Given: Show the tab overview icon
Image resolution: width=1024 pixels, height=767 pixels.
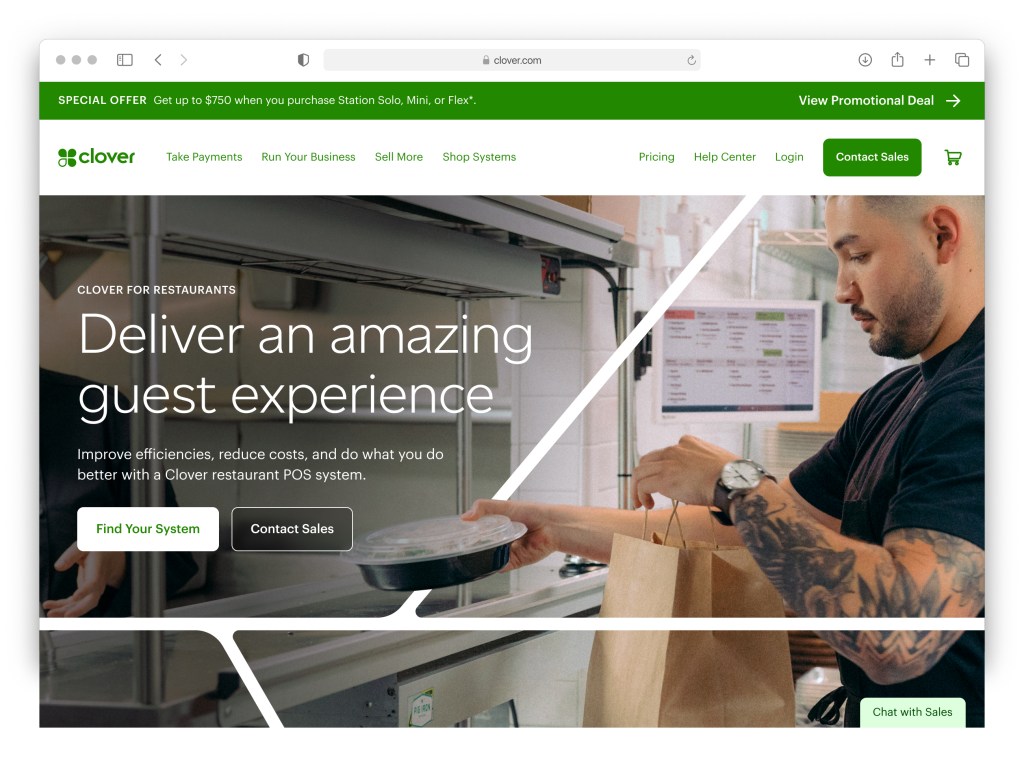Looking at the screenshot, I should pos(962,60).
